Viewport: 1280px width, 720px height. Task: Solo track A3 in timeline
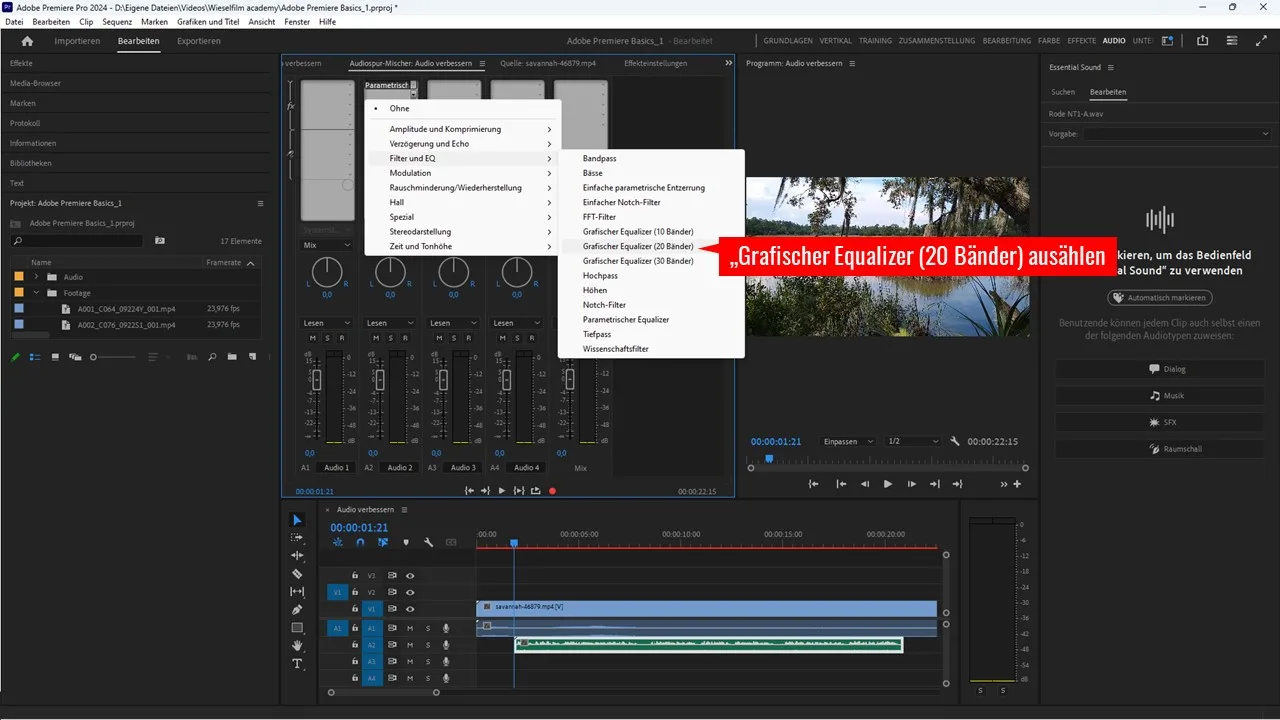(428, 662)
